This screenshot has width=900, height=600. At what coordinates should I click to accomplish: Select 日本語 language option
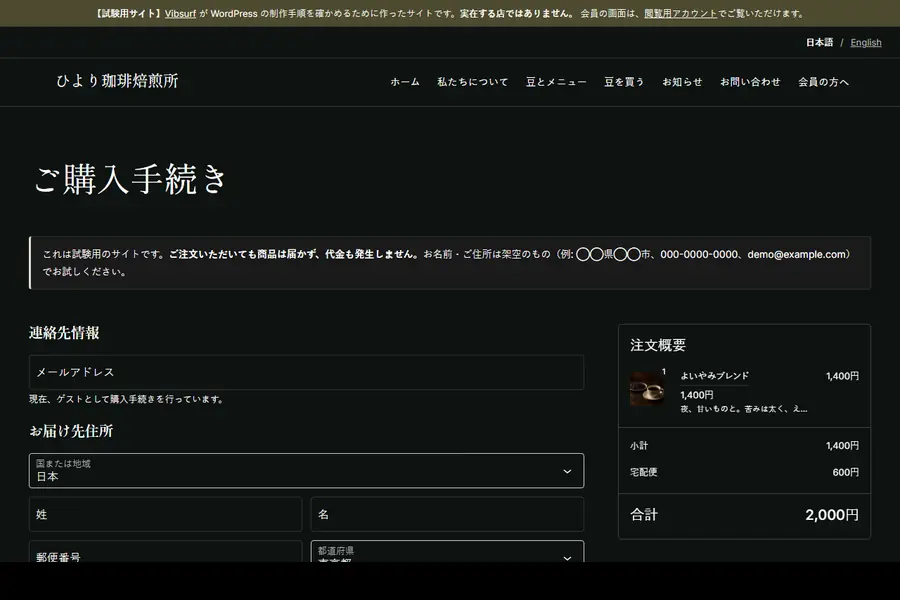pyautogui.click(x=819, y=42)
